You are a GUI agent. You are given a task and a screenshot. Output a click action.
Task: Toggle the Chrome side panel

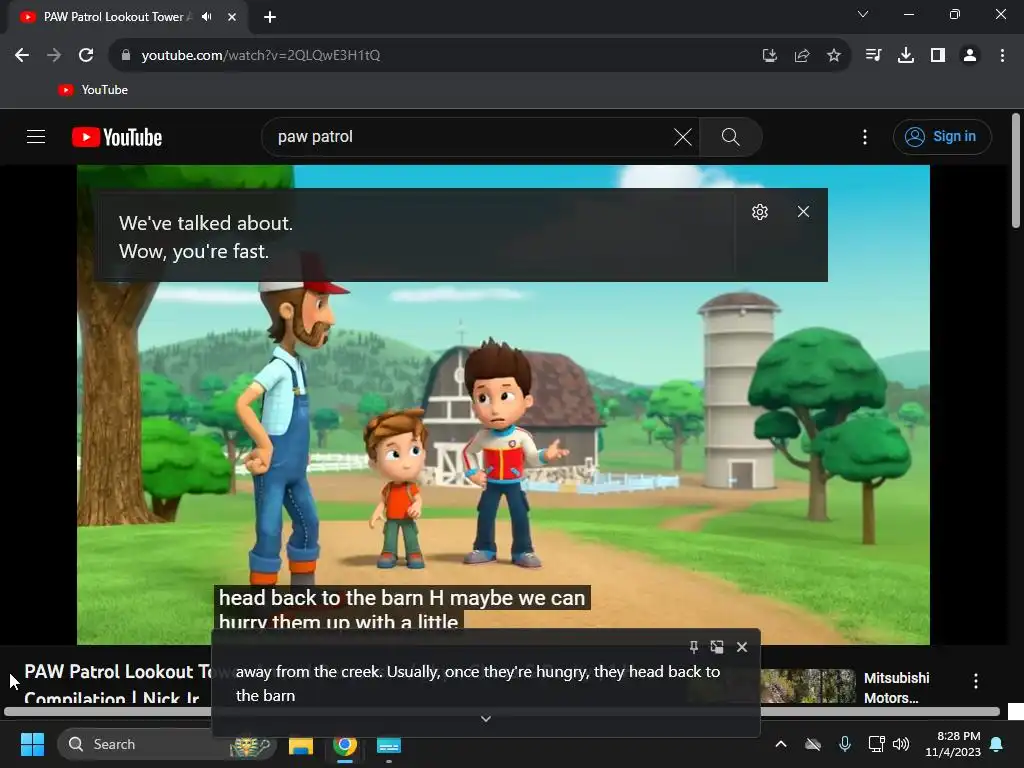(x=938, y=56)
